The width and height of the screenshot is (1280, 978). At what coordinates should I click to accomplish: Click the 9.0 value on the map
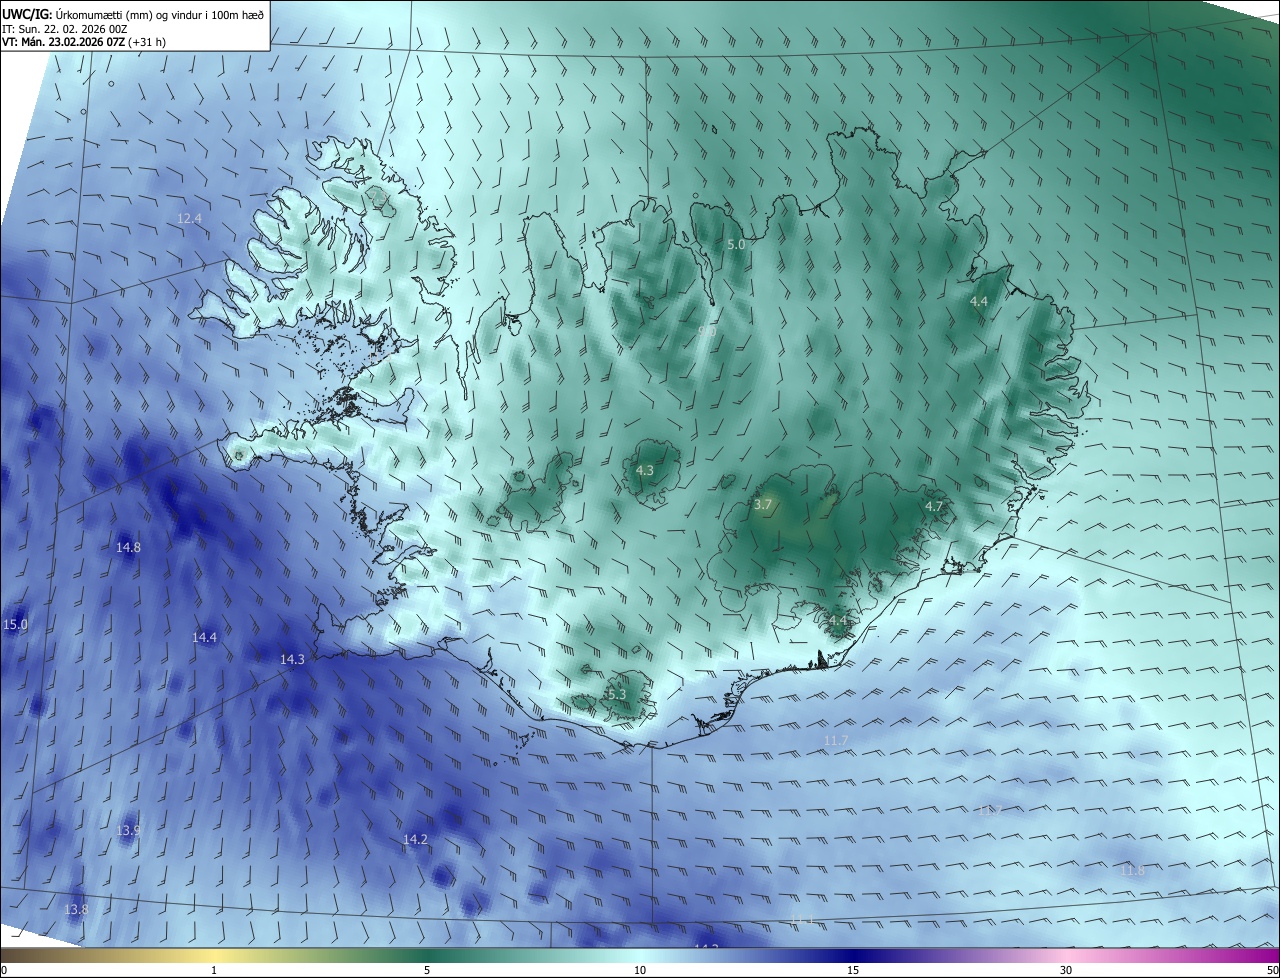point(707,330)
